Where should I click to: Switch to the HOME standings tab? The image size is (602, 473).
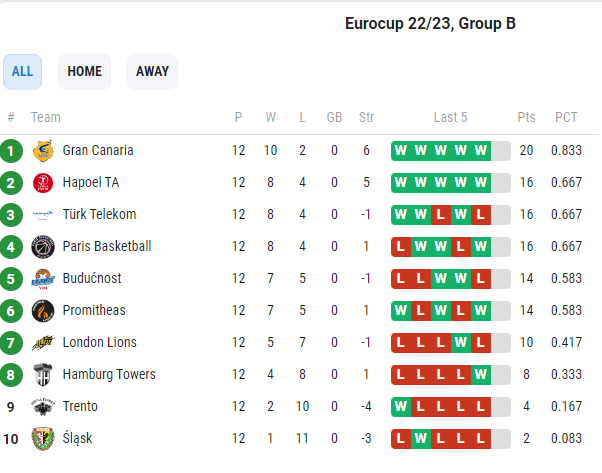click(85, 72)
